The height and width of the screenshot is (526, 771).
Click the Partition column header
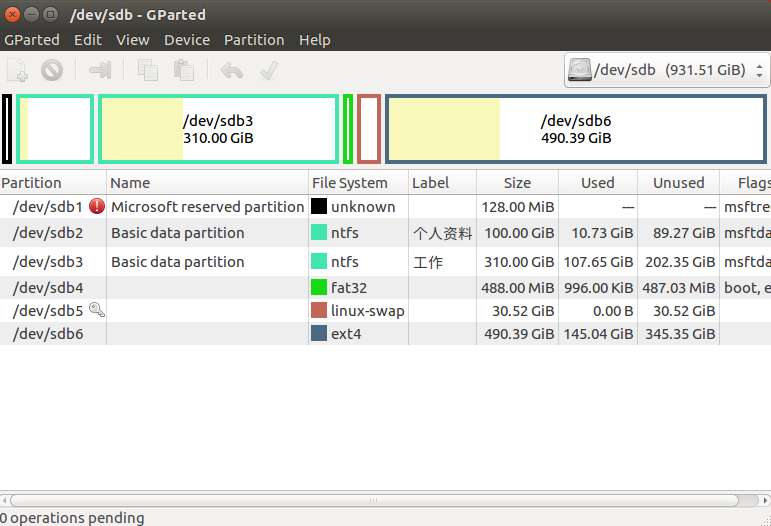click(53, 182)
